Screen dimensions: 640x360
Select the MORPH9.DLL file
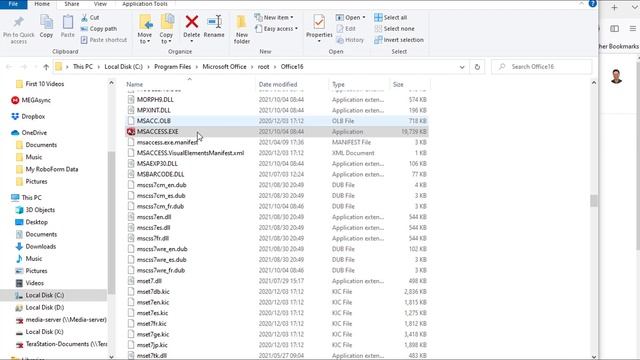[x=277, y=100]
